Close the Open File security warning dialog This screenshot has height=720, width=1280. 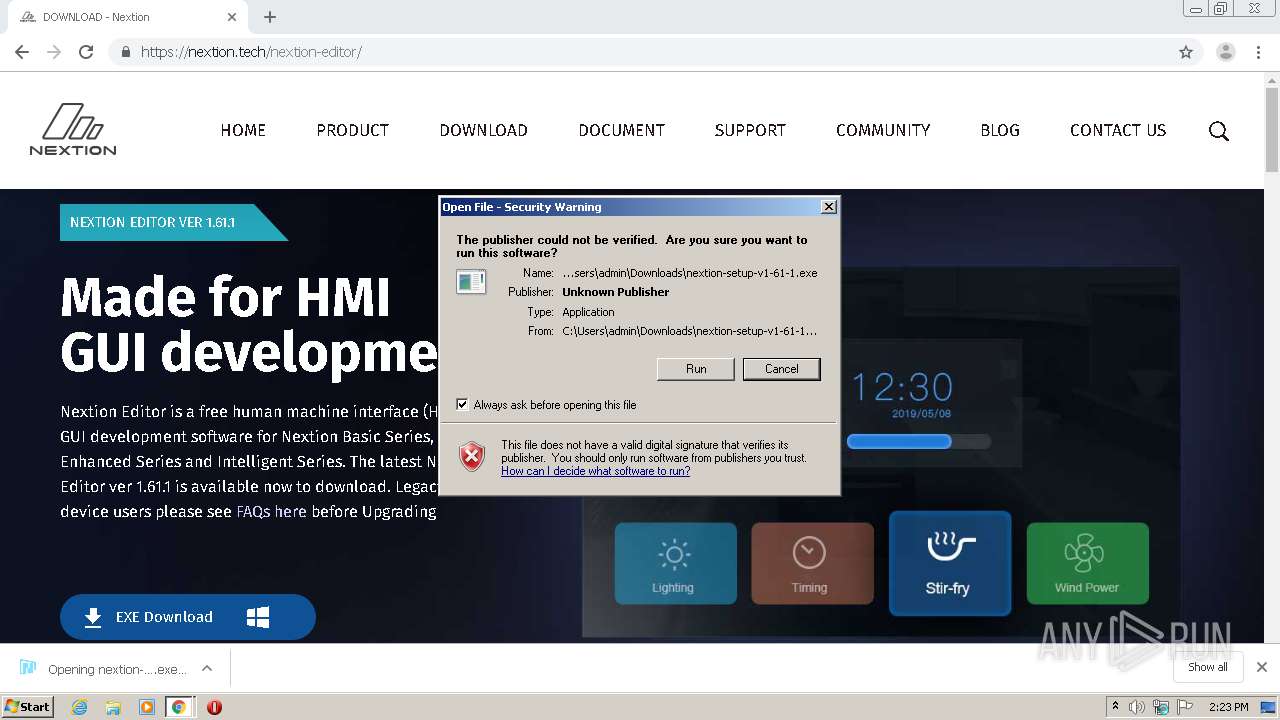coord(828,207)
